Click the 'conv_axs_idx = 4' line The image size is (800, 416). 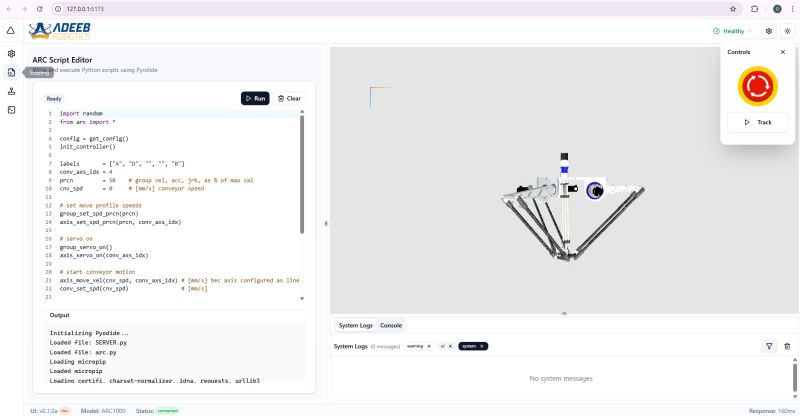click(x=86, y=172)
